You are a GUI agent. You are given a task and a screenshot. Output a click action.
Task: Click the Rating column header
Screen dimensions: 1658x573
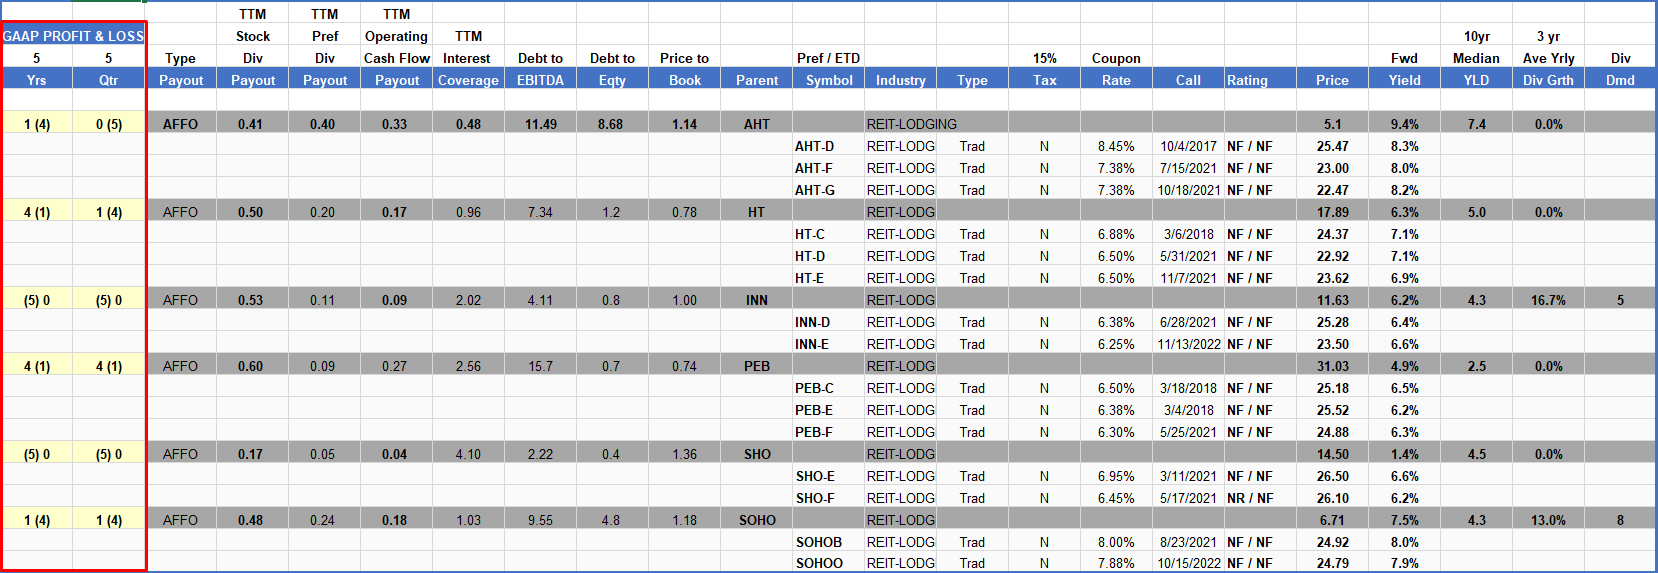coord(1247,80)
